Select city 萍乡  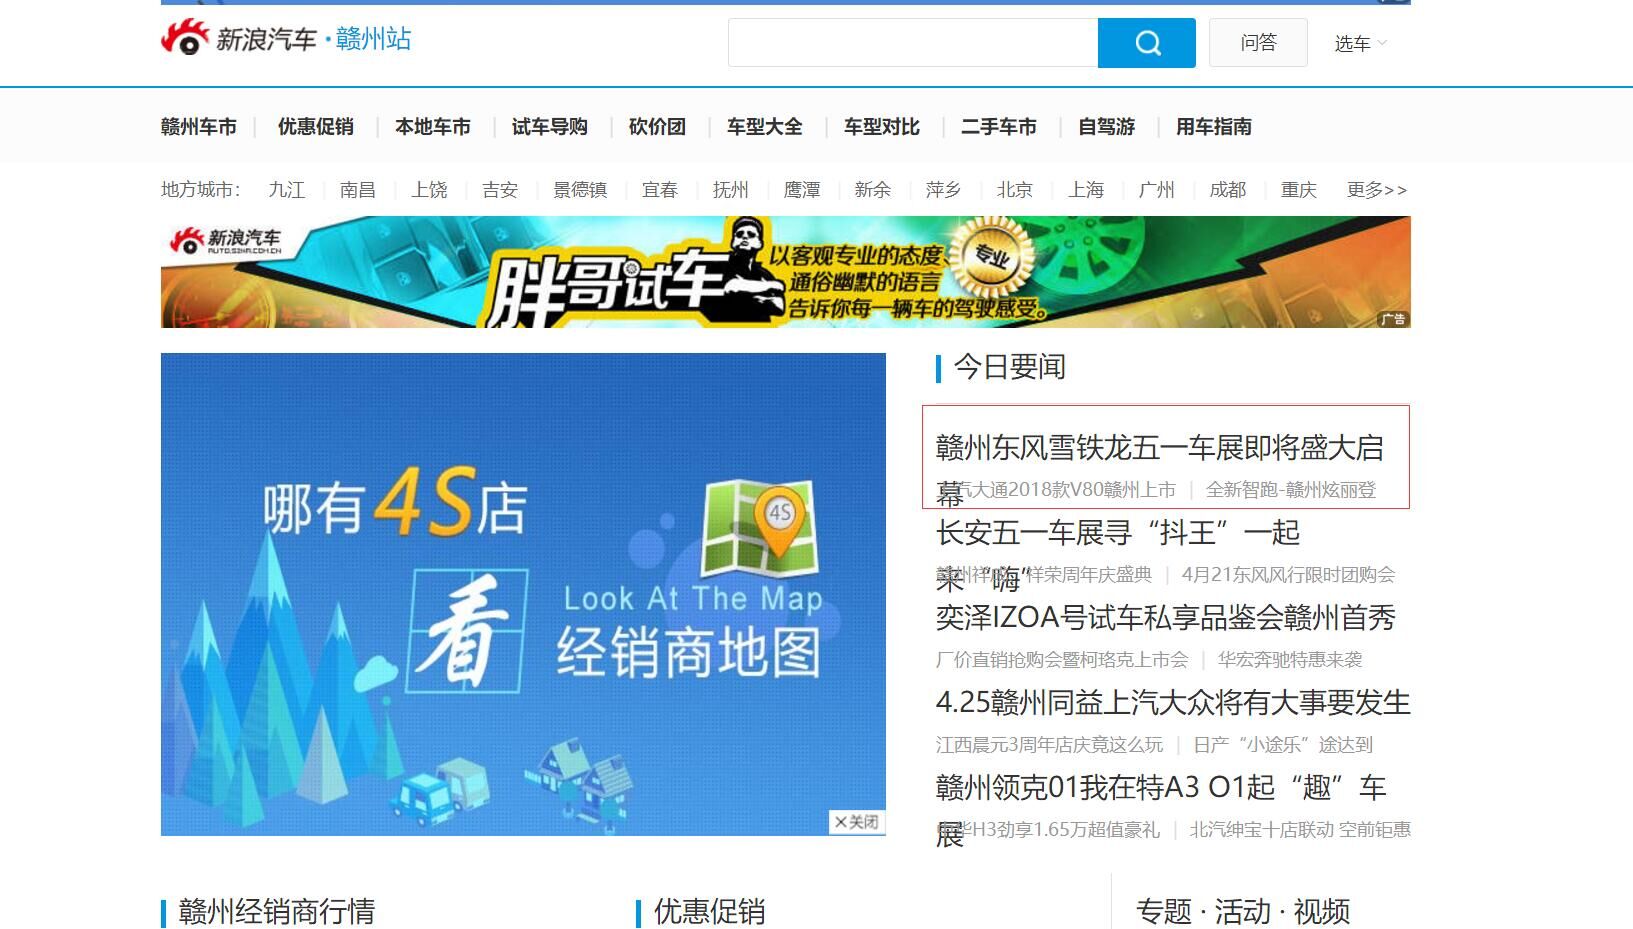(x=943, y=190)
